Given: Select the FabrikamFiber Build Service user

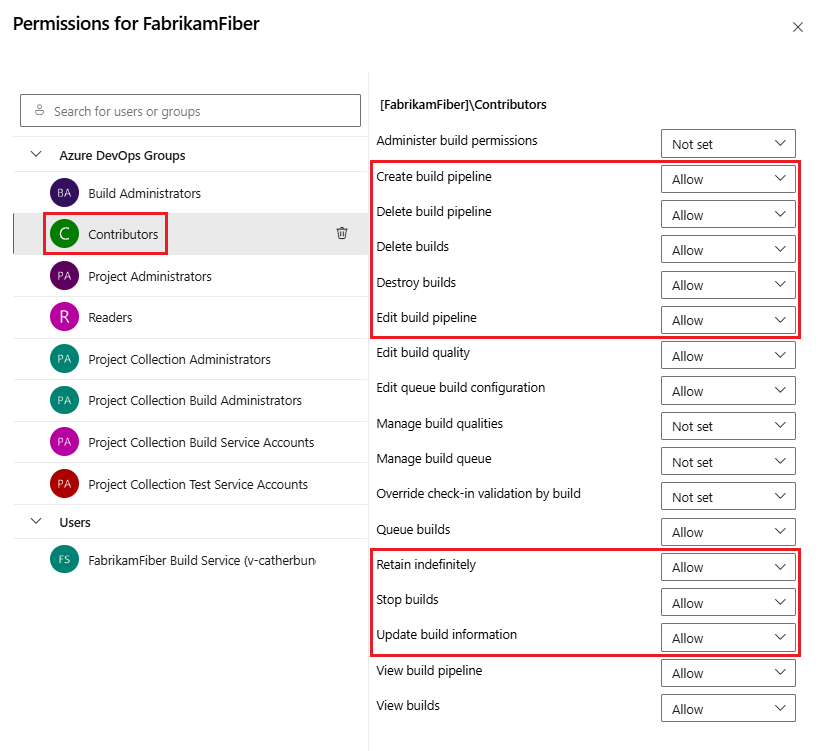Looking at the screenshot, I should [191, 559].
